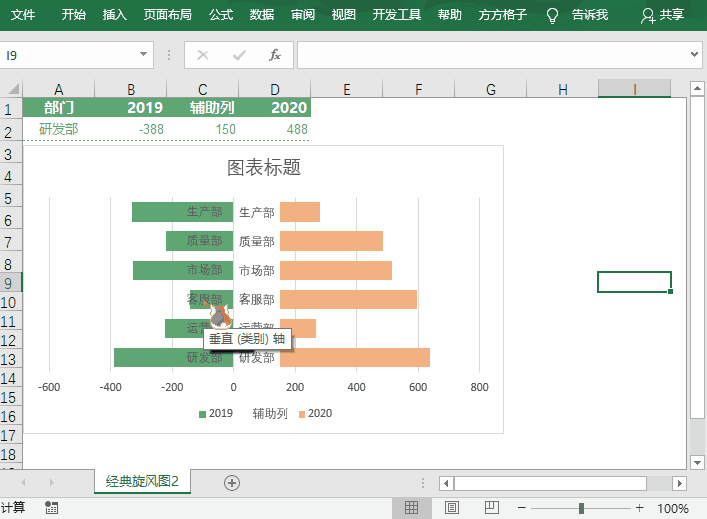The height and width of the screenshot is (519, 707).
Task: Go to next sheet tab arrow
Action: click(x=51, y=482)
